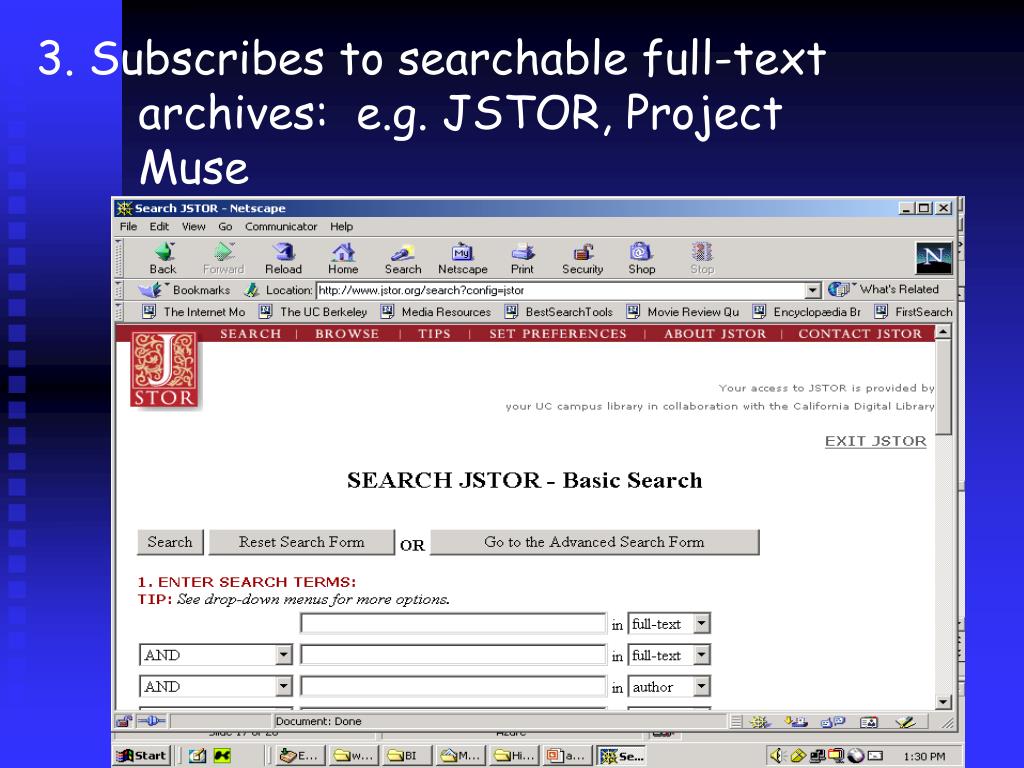Screen dimensions: 1024x768
Task: Expand the Location URL history dropdown
Action: 812,290
